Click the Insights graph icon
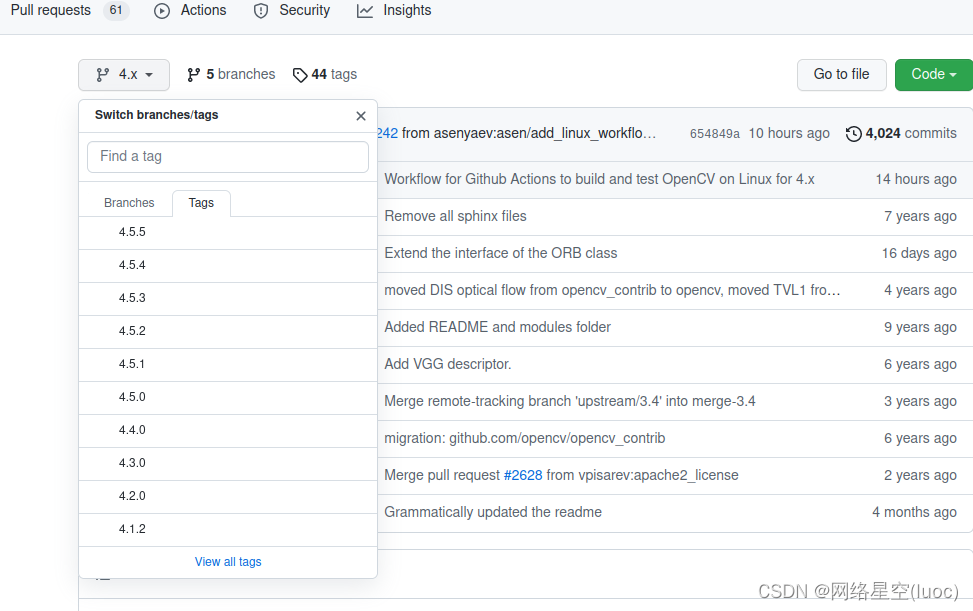973x611 pixels. [x=365, y=11]
